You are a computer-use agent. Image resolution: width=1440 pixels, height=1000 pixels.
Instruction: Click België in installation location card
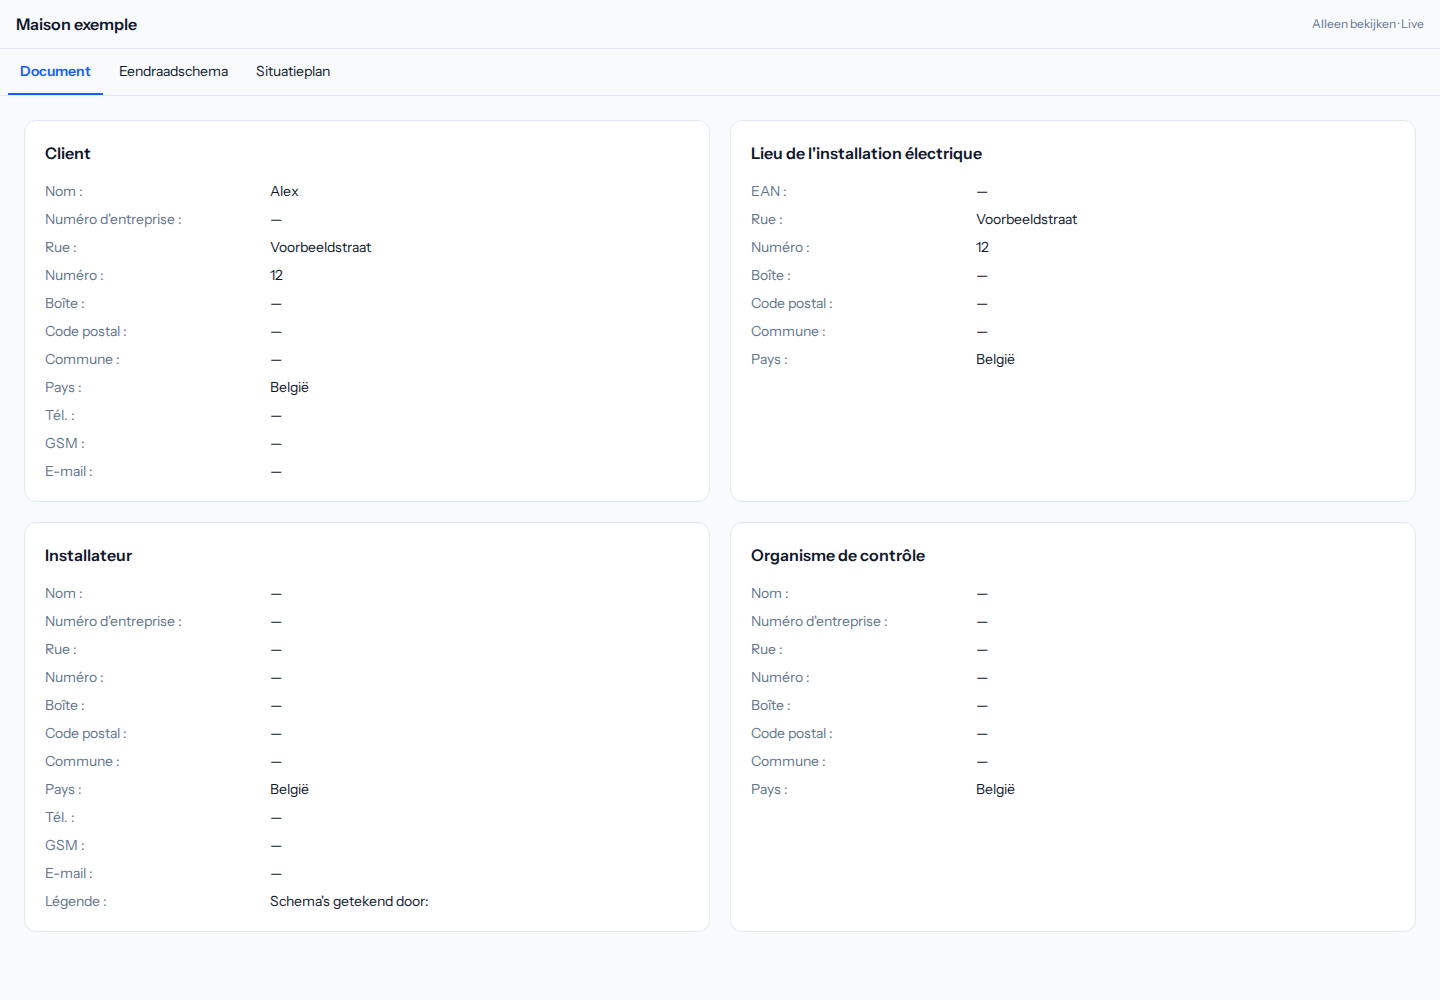click(995, 359)
